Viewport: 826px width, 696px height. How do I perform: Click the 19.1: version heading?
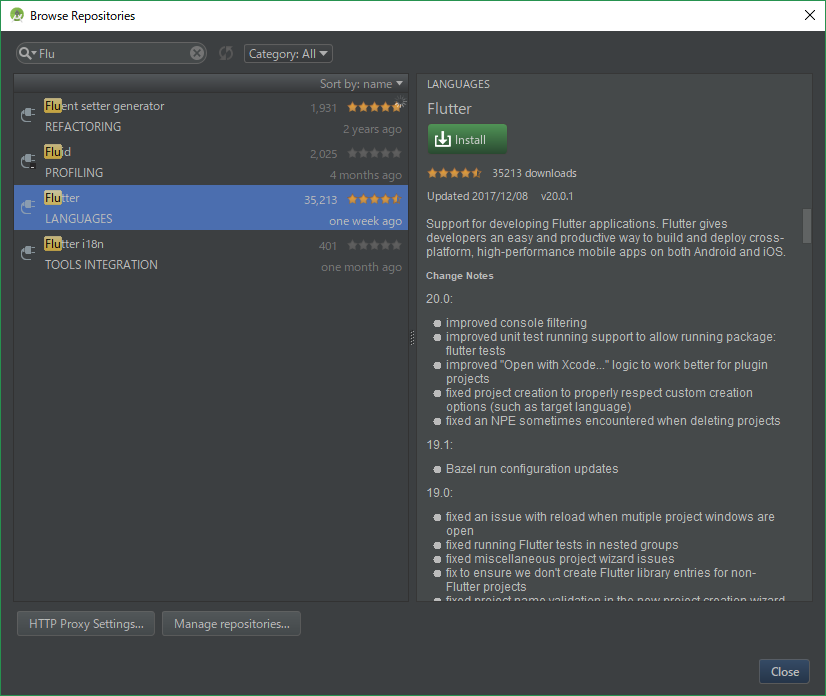click(439, 445)
